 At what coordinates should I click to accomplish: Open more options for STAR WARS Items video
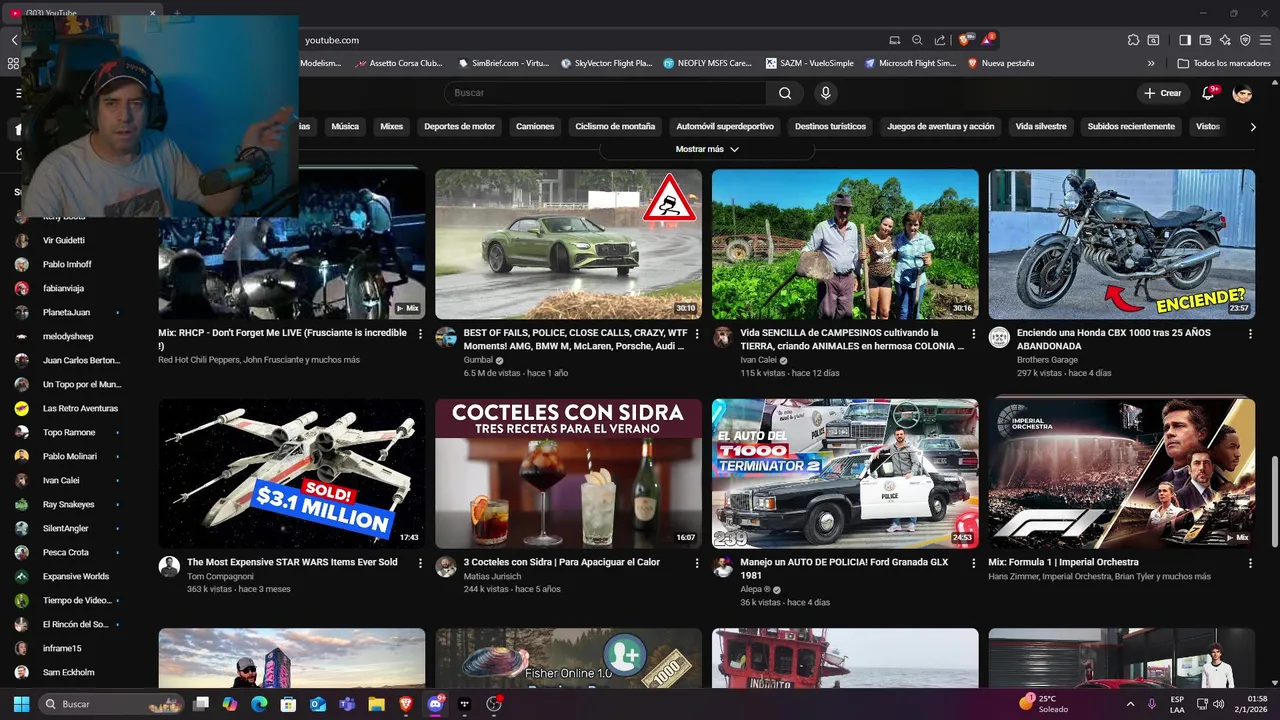420,563
